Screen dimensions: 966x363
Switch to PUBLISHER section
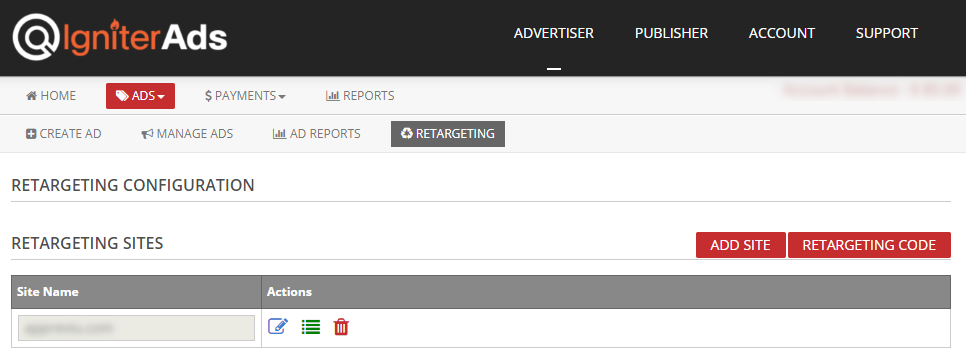click(672, 33)
